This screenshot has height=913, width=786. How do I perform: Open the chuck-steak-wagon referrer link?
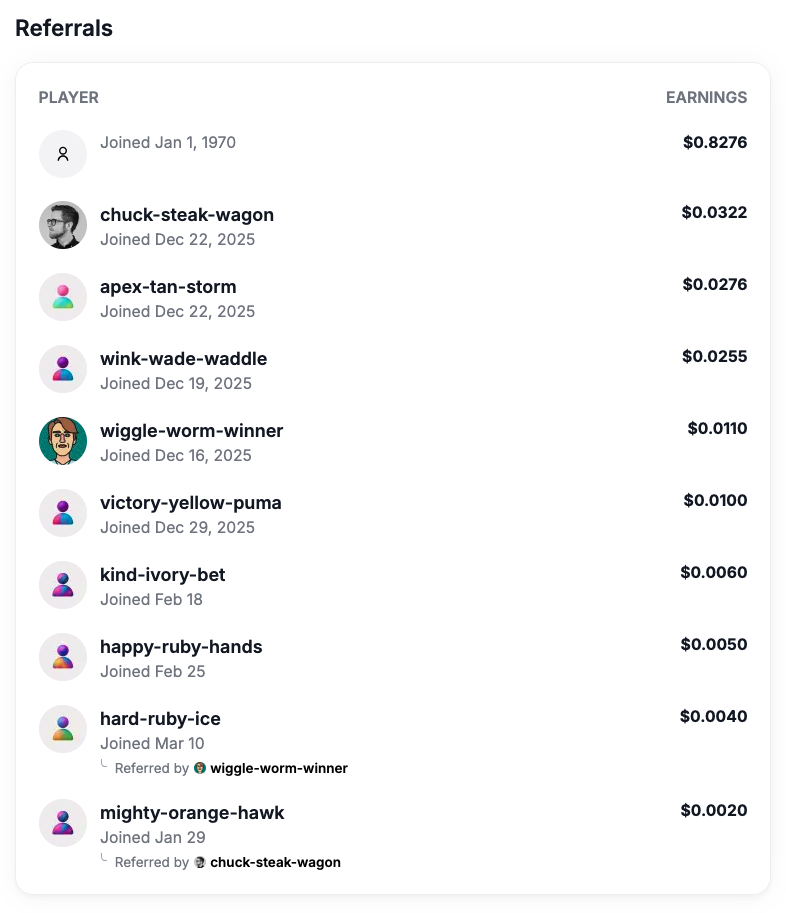(x=275, y=862)
